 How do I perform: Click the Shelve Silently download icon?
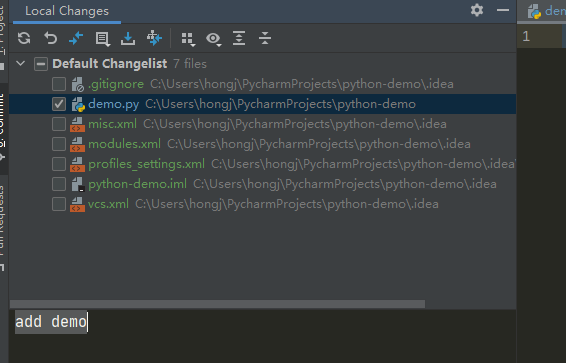tap(128, 38)
